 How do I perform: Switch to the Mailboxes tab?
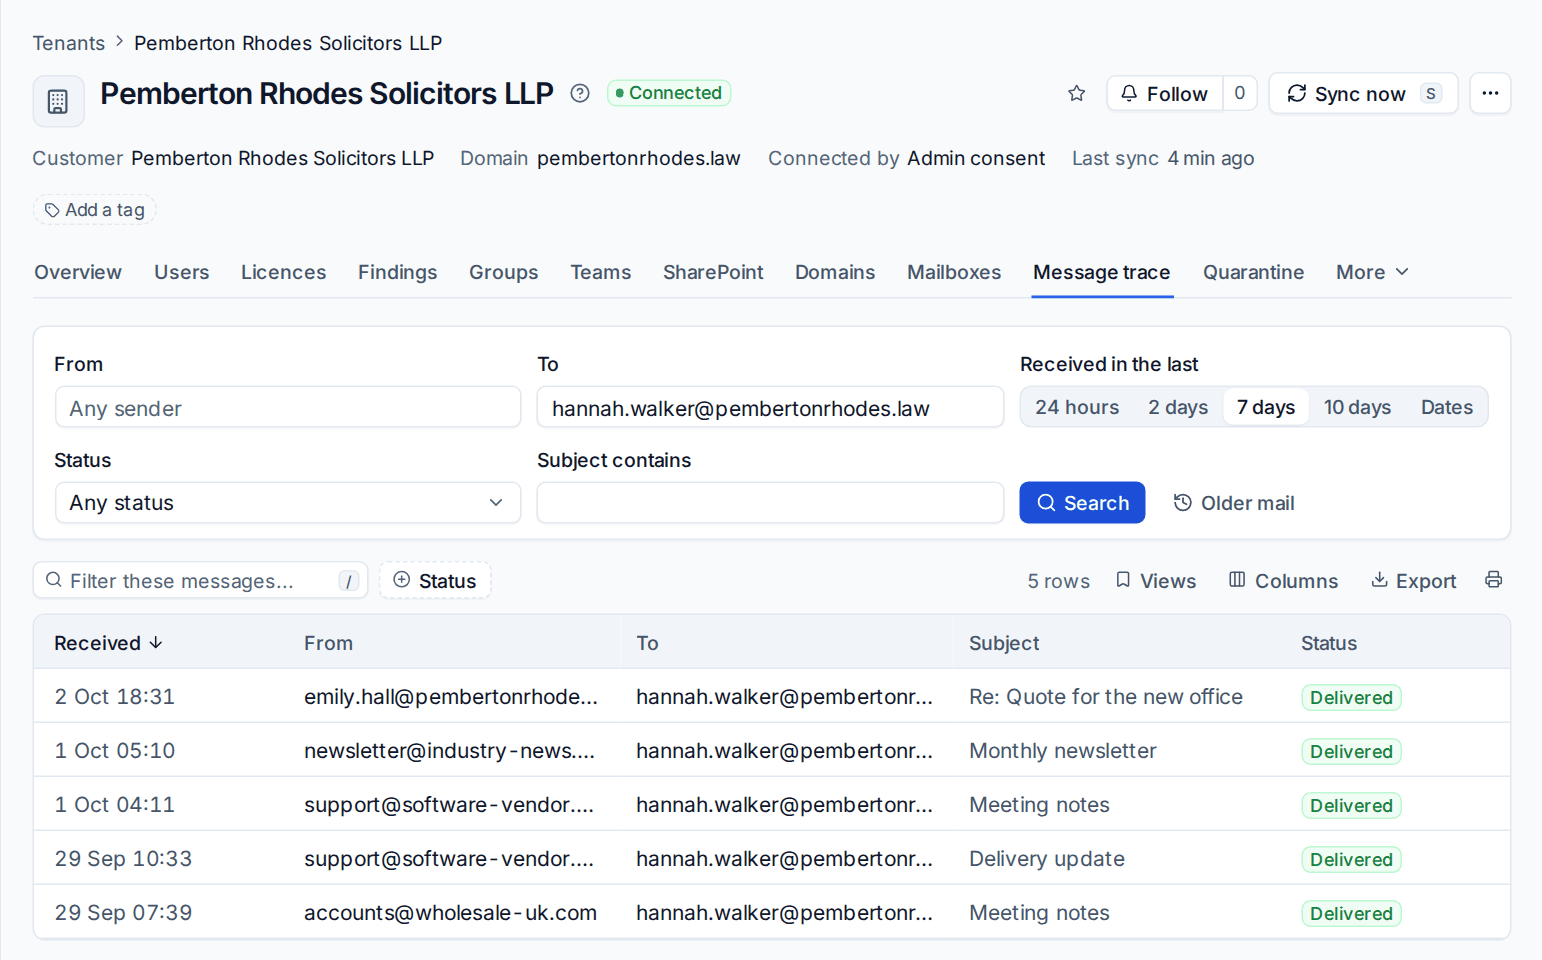click(954, 272)
